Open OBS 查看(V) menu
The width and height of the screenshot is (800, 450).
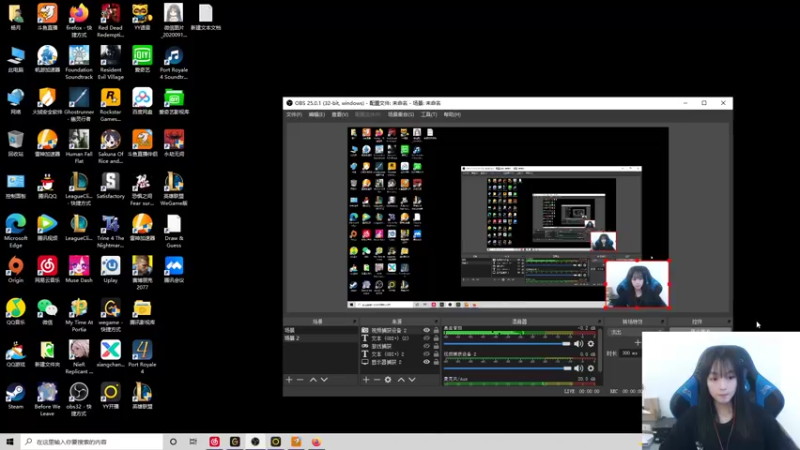(340, 115)
